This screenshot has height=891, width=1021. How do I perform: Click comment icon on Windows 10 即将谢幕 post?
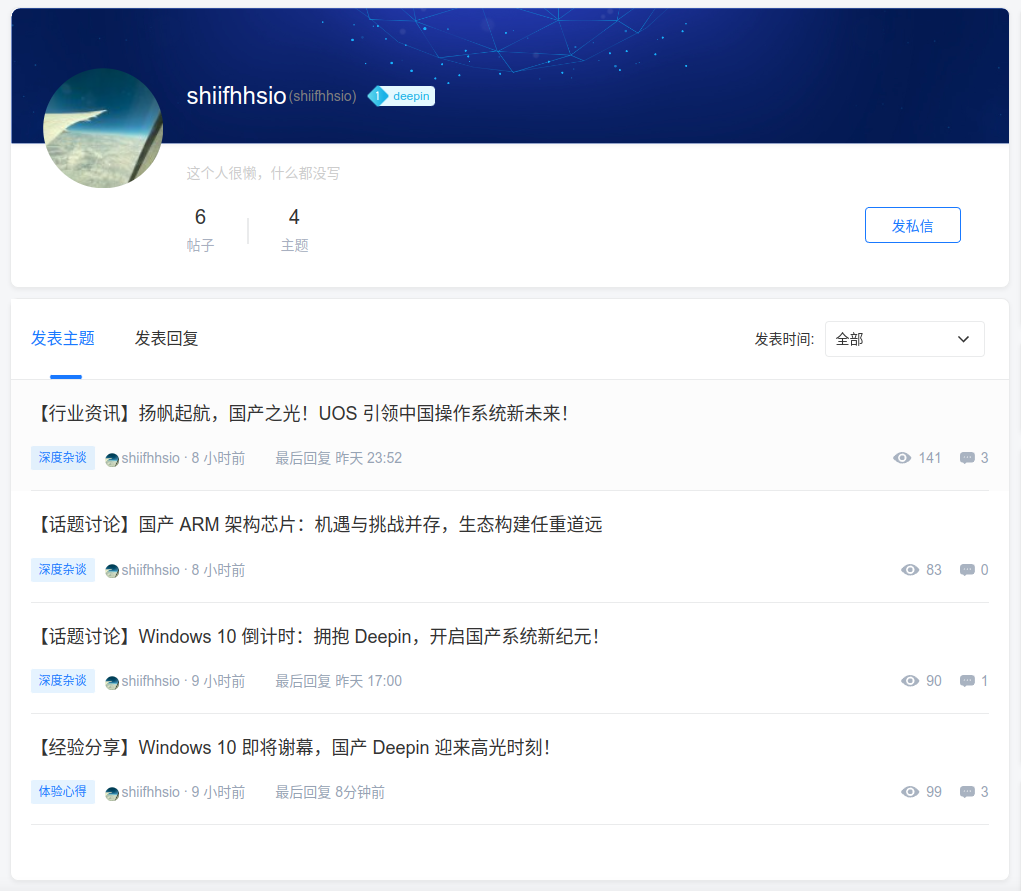(967, 792)
